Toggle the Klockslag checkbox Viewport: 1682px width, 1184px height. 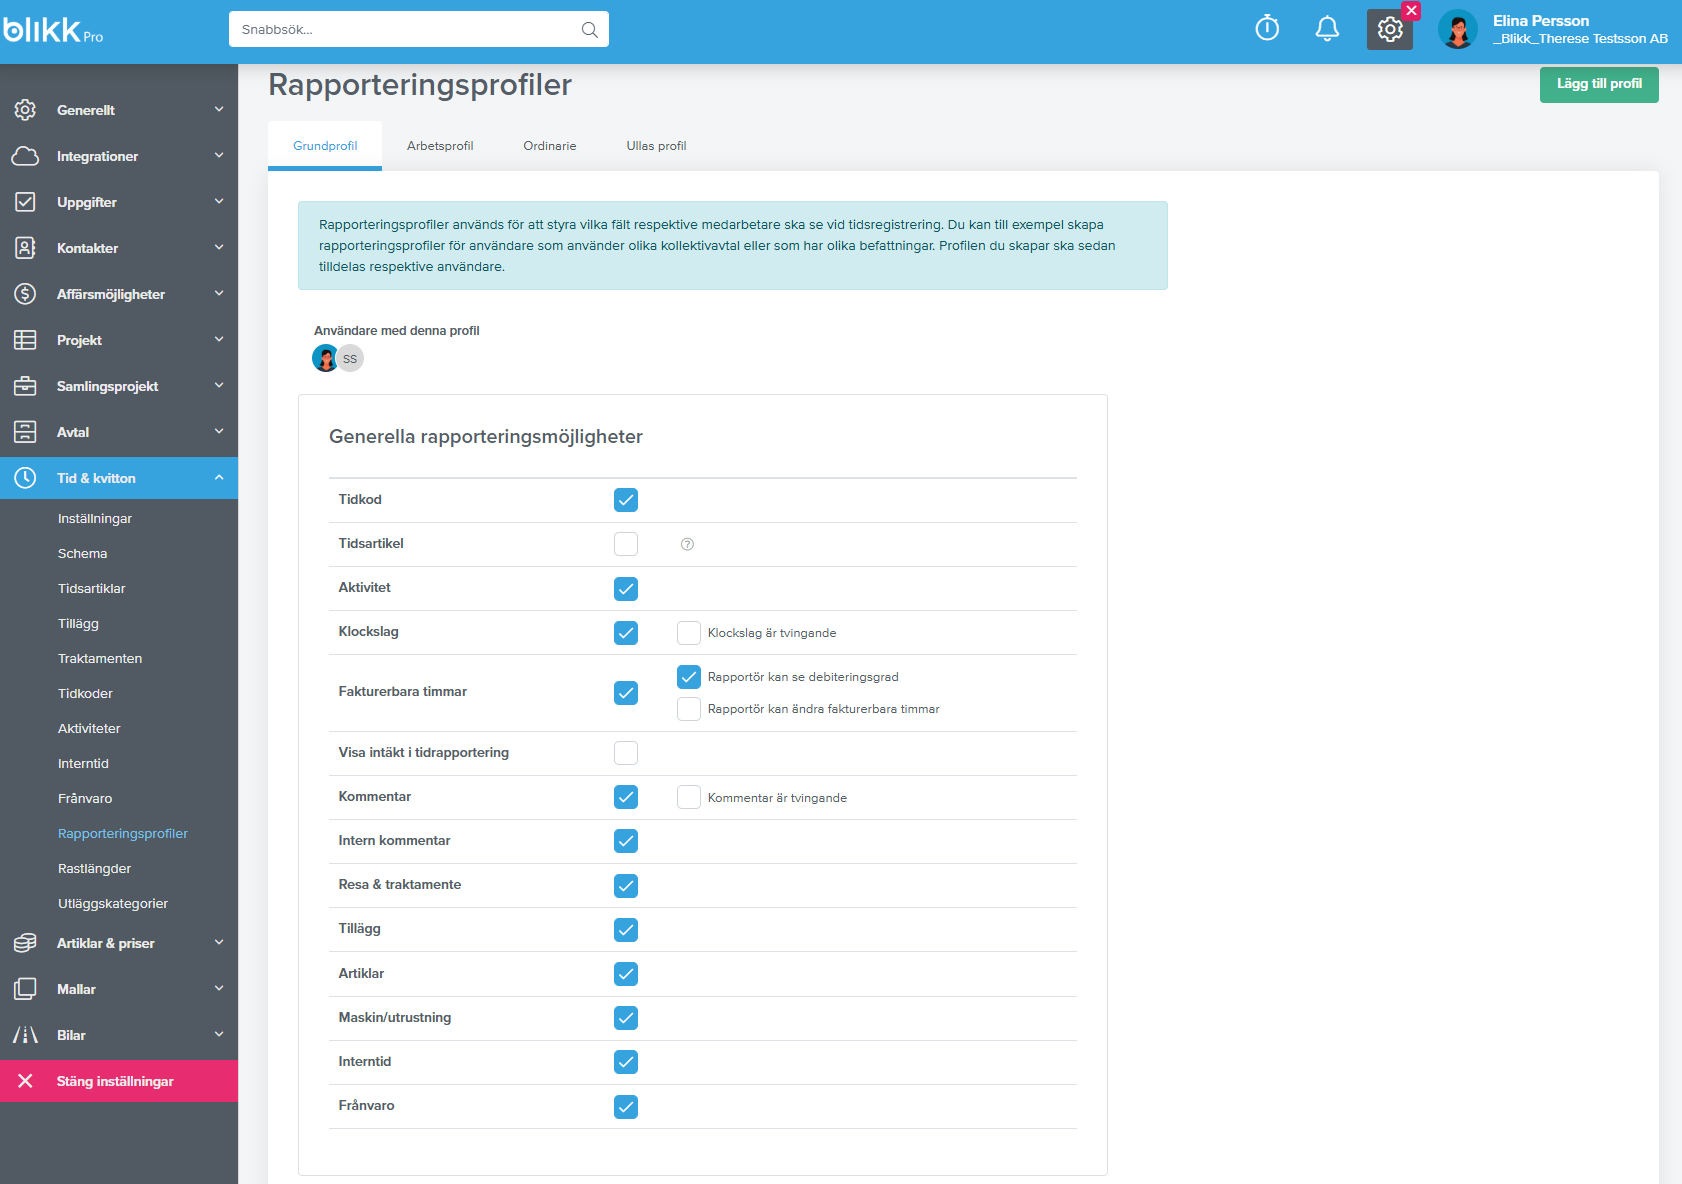(x=626, y=633)
